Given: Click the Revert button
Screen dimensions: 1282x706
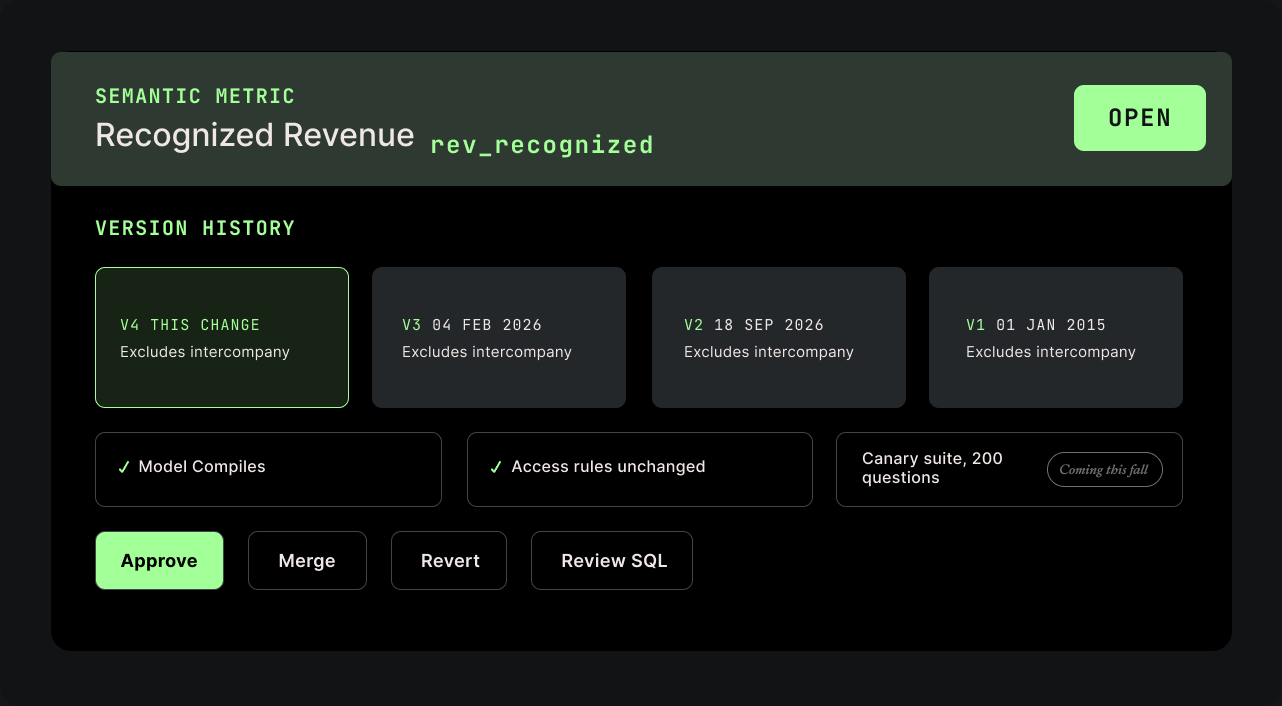Looking at the screenshot, I should (449, 561).
